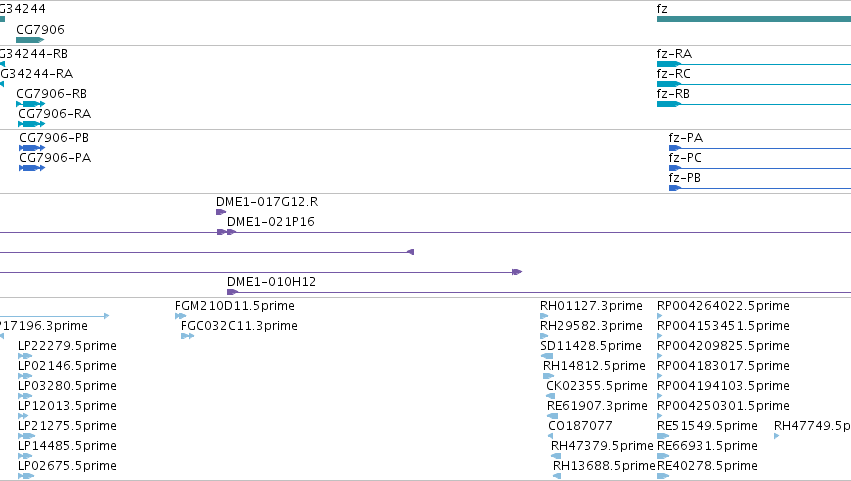
Task: Select the LP02675.5prime EST
Action: coord(26,476)
